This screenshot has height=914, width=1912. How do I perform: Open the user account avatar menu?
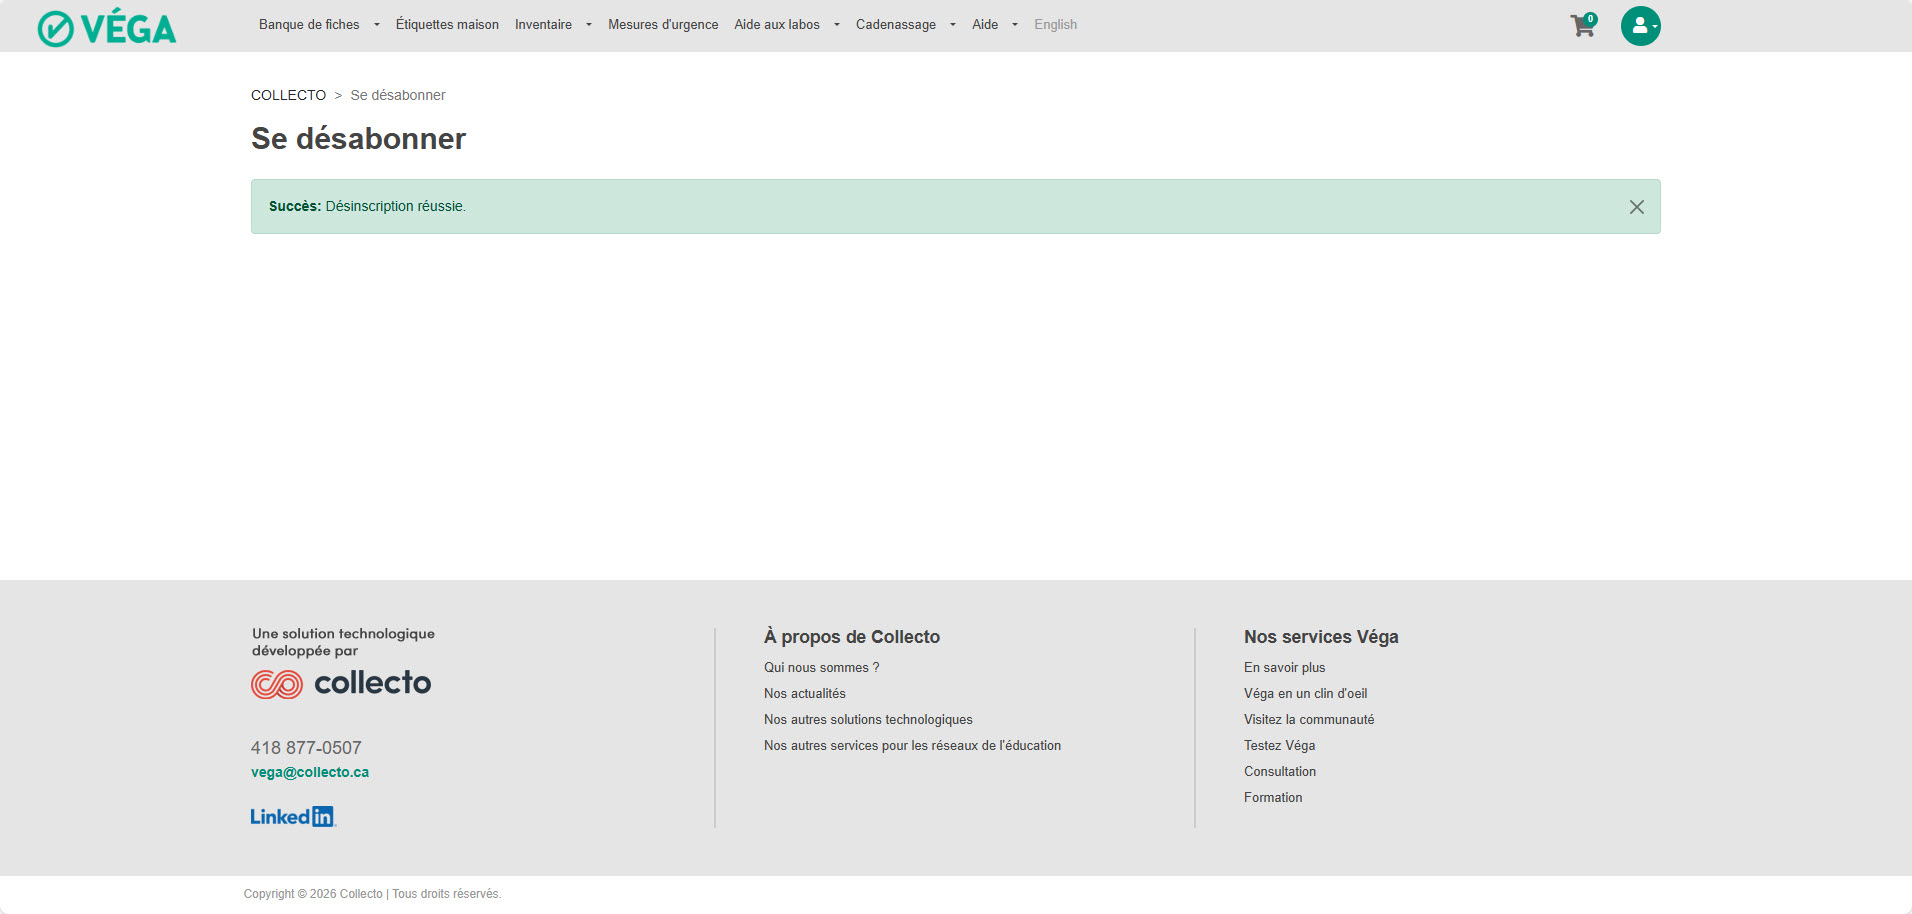click(1640, 26)
